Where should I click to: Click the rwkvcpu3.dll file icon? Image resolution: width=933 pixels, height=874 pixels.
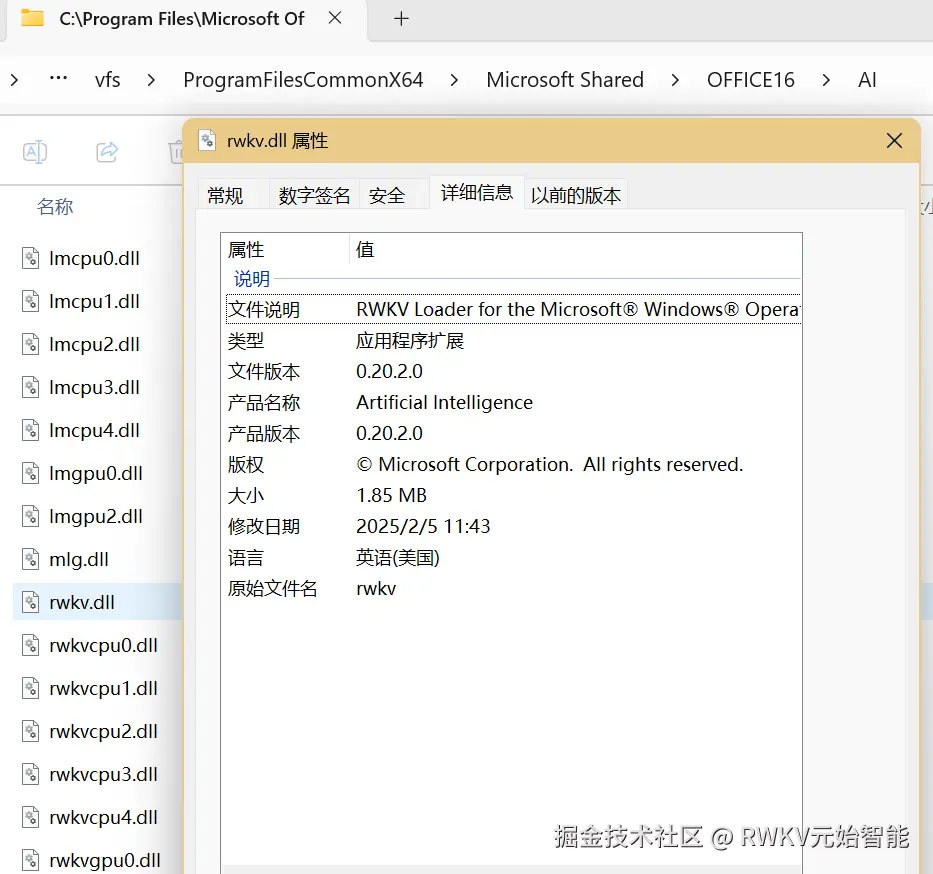(29, 774)
